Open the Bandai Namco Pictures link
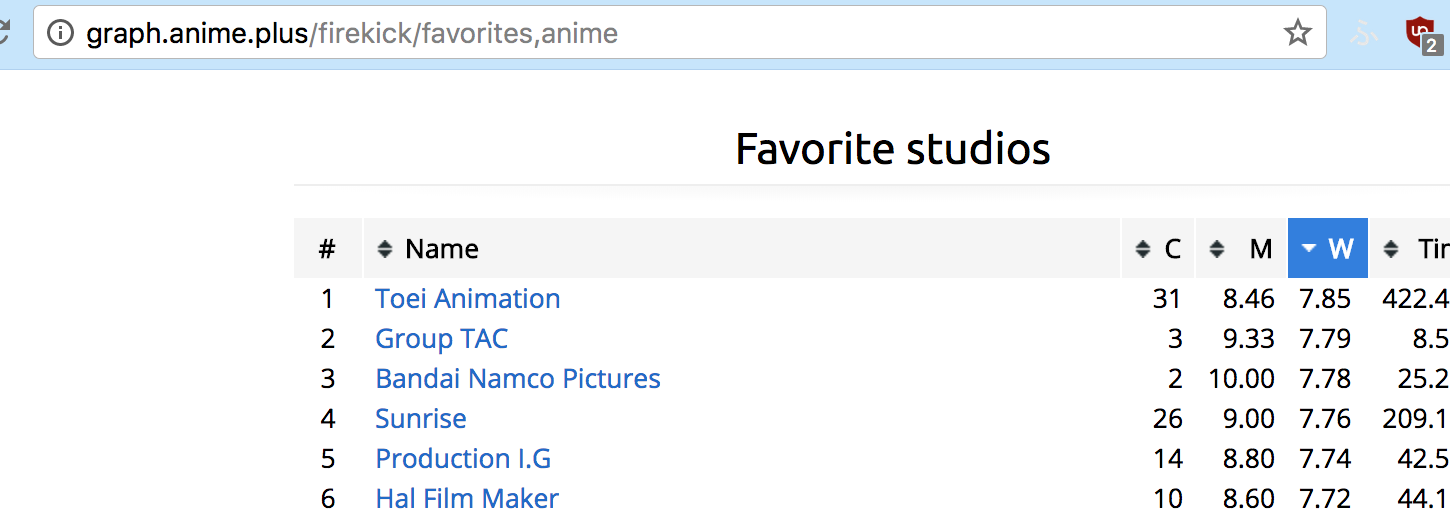The image size is (1450, 520). pyautogui.click(x=518, y=379)
